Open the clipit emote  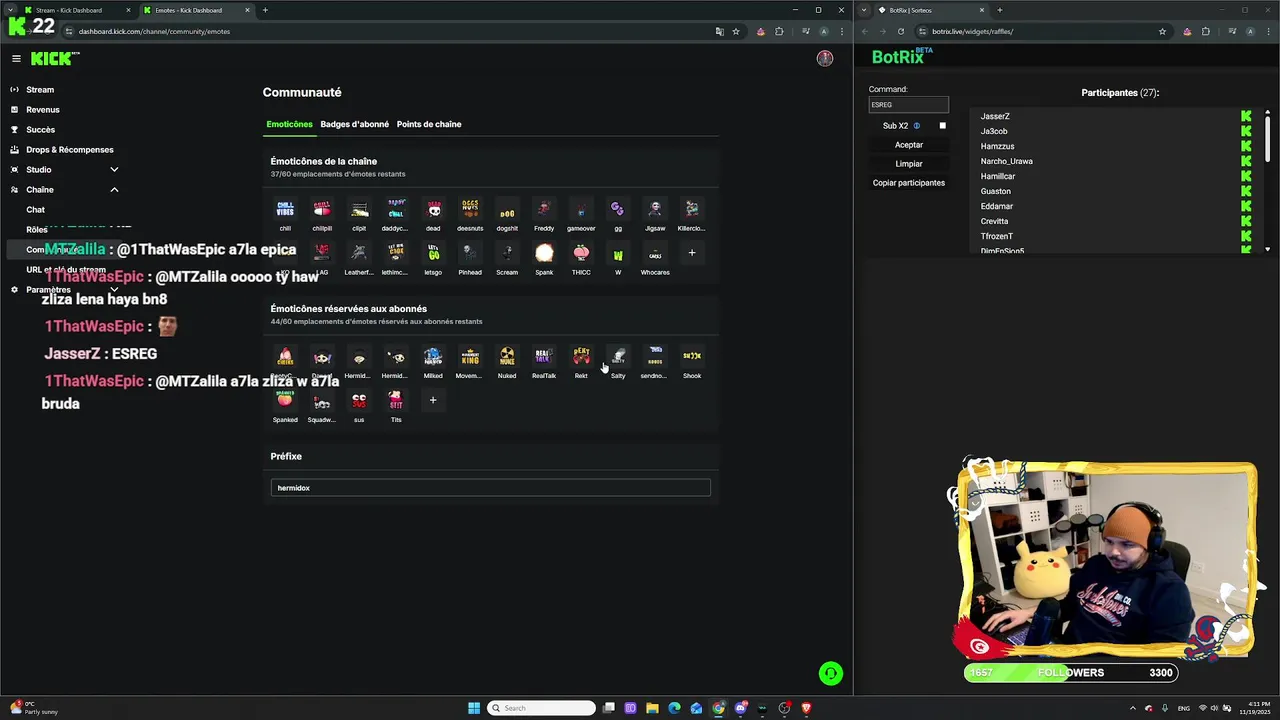(359, 209)
